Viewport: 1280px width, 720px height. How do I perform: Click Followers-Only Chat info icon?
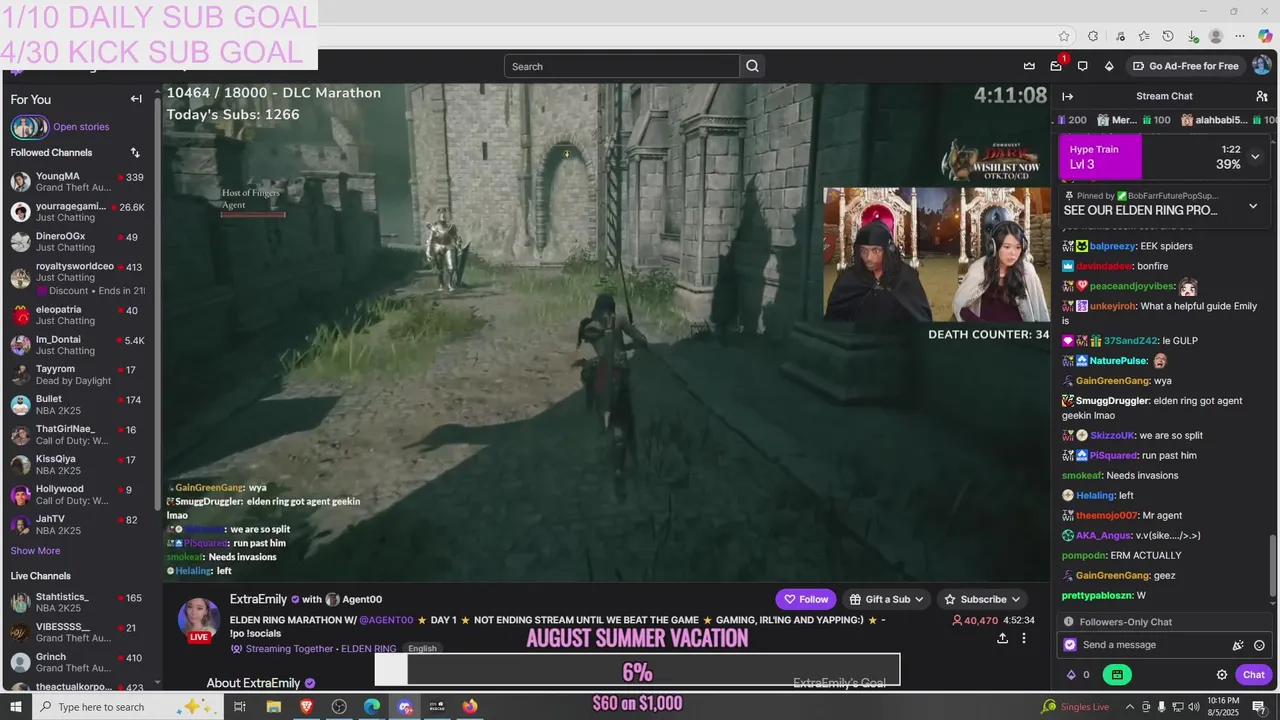[x=1069, y=622]
